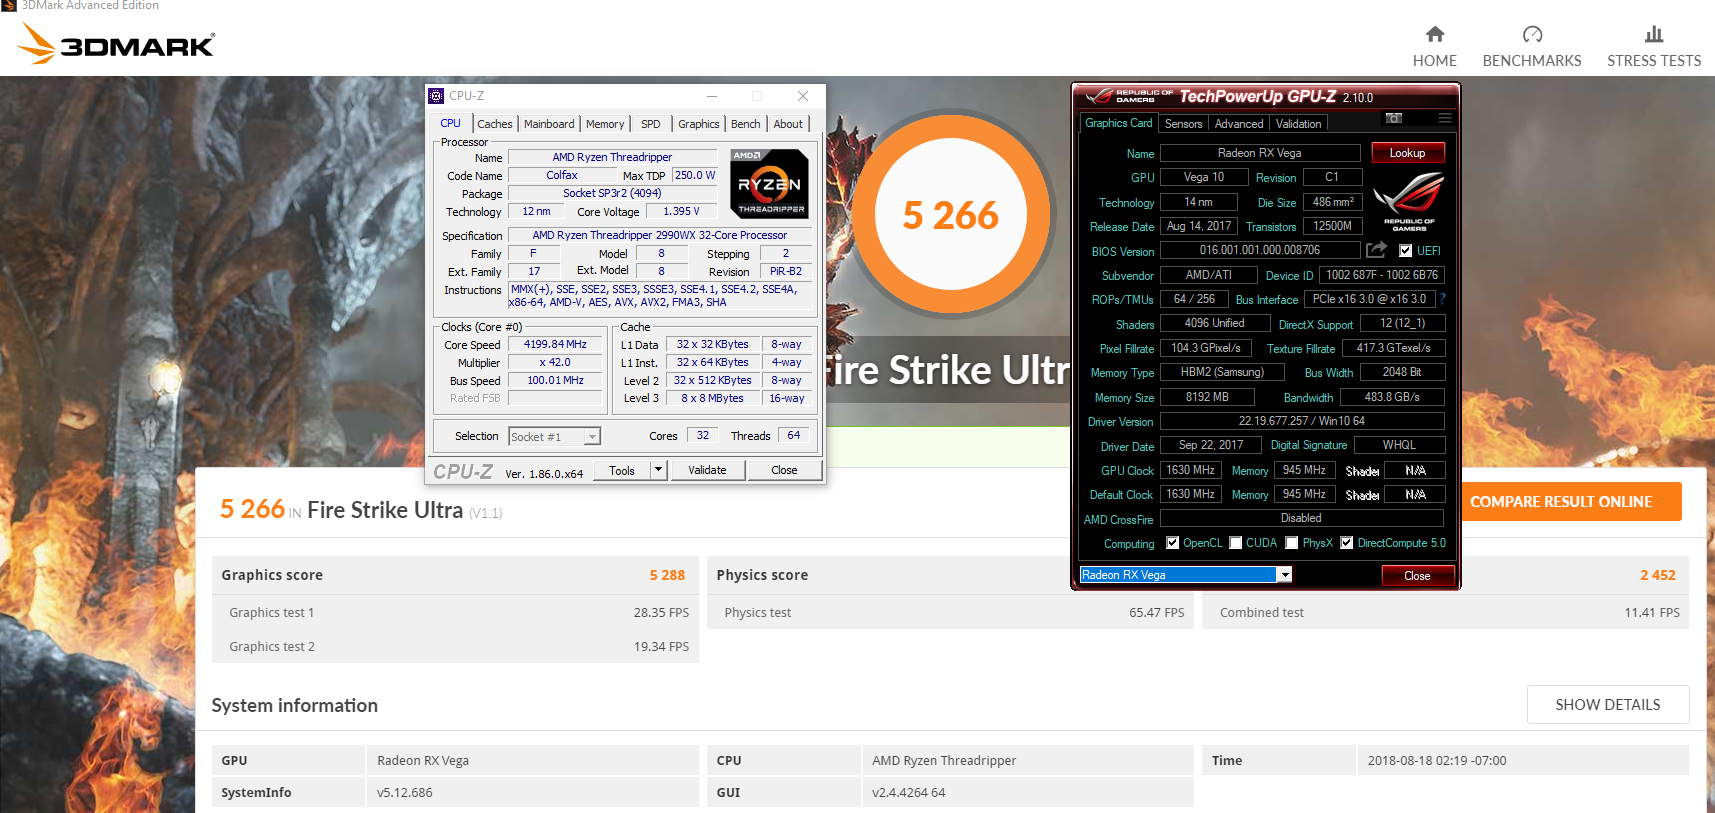Click the Validate button in CPU-Z
This screenshot has height=813, width=1715.
point(707,470)
